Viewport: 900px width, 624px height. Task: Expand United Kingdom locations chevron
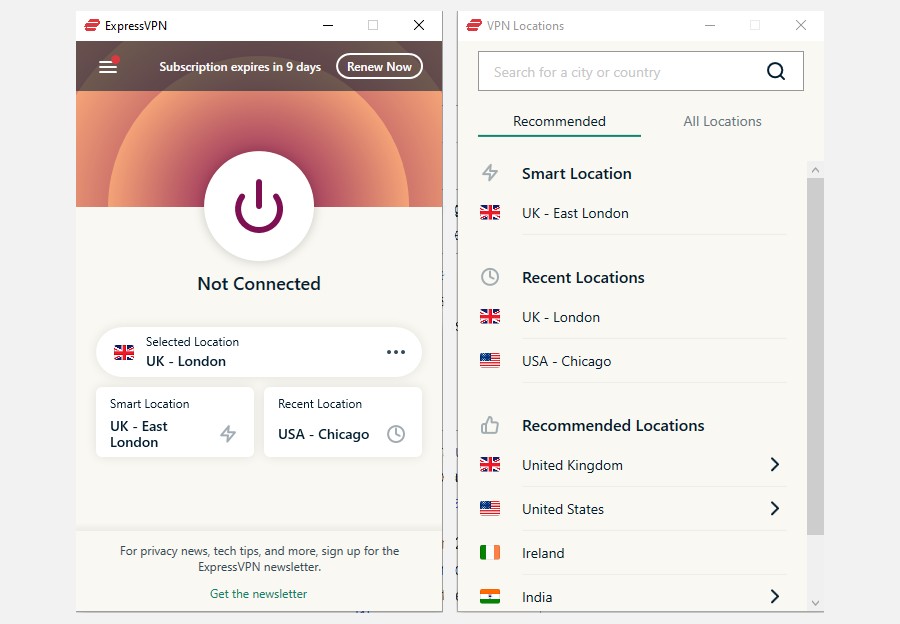[774, 464]
